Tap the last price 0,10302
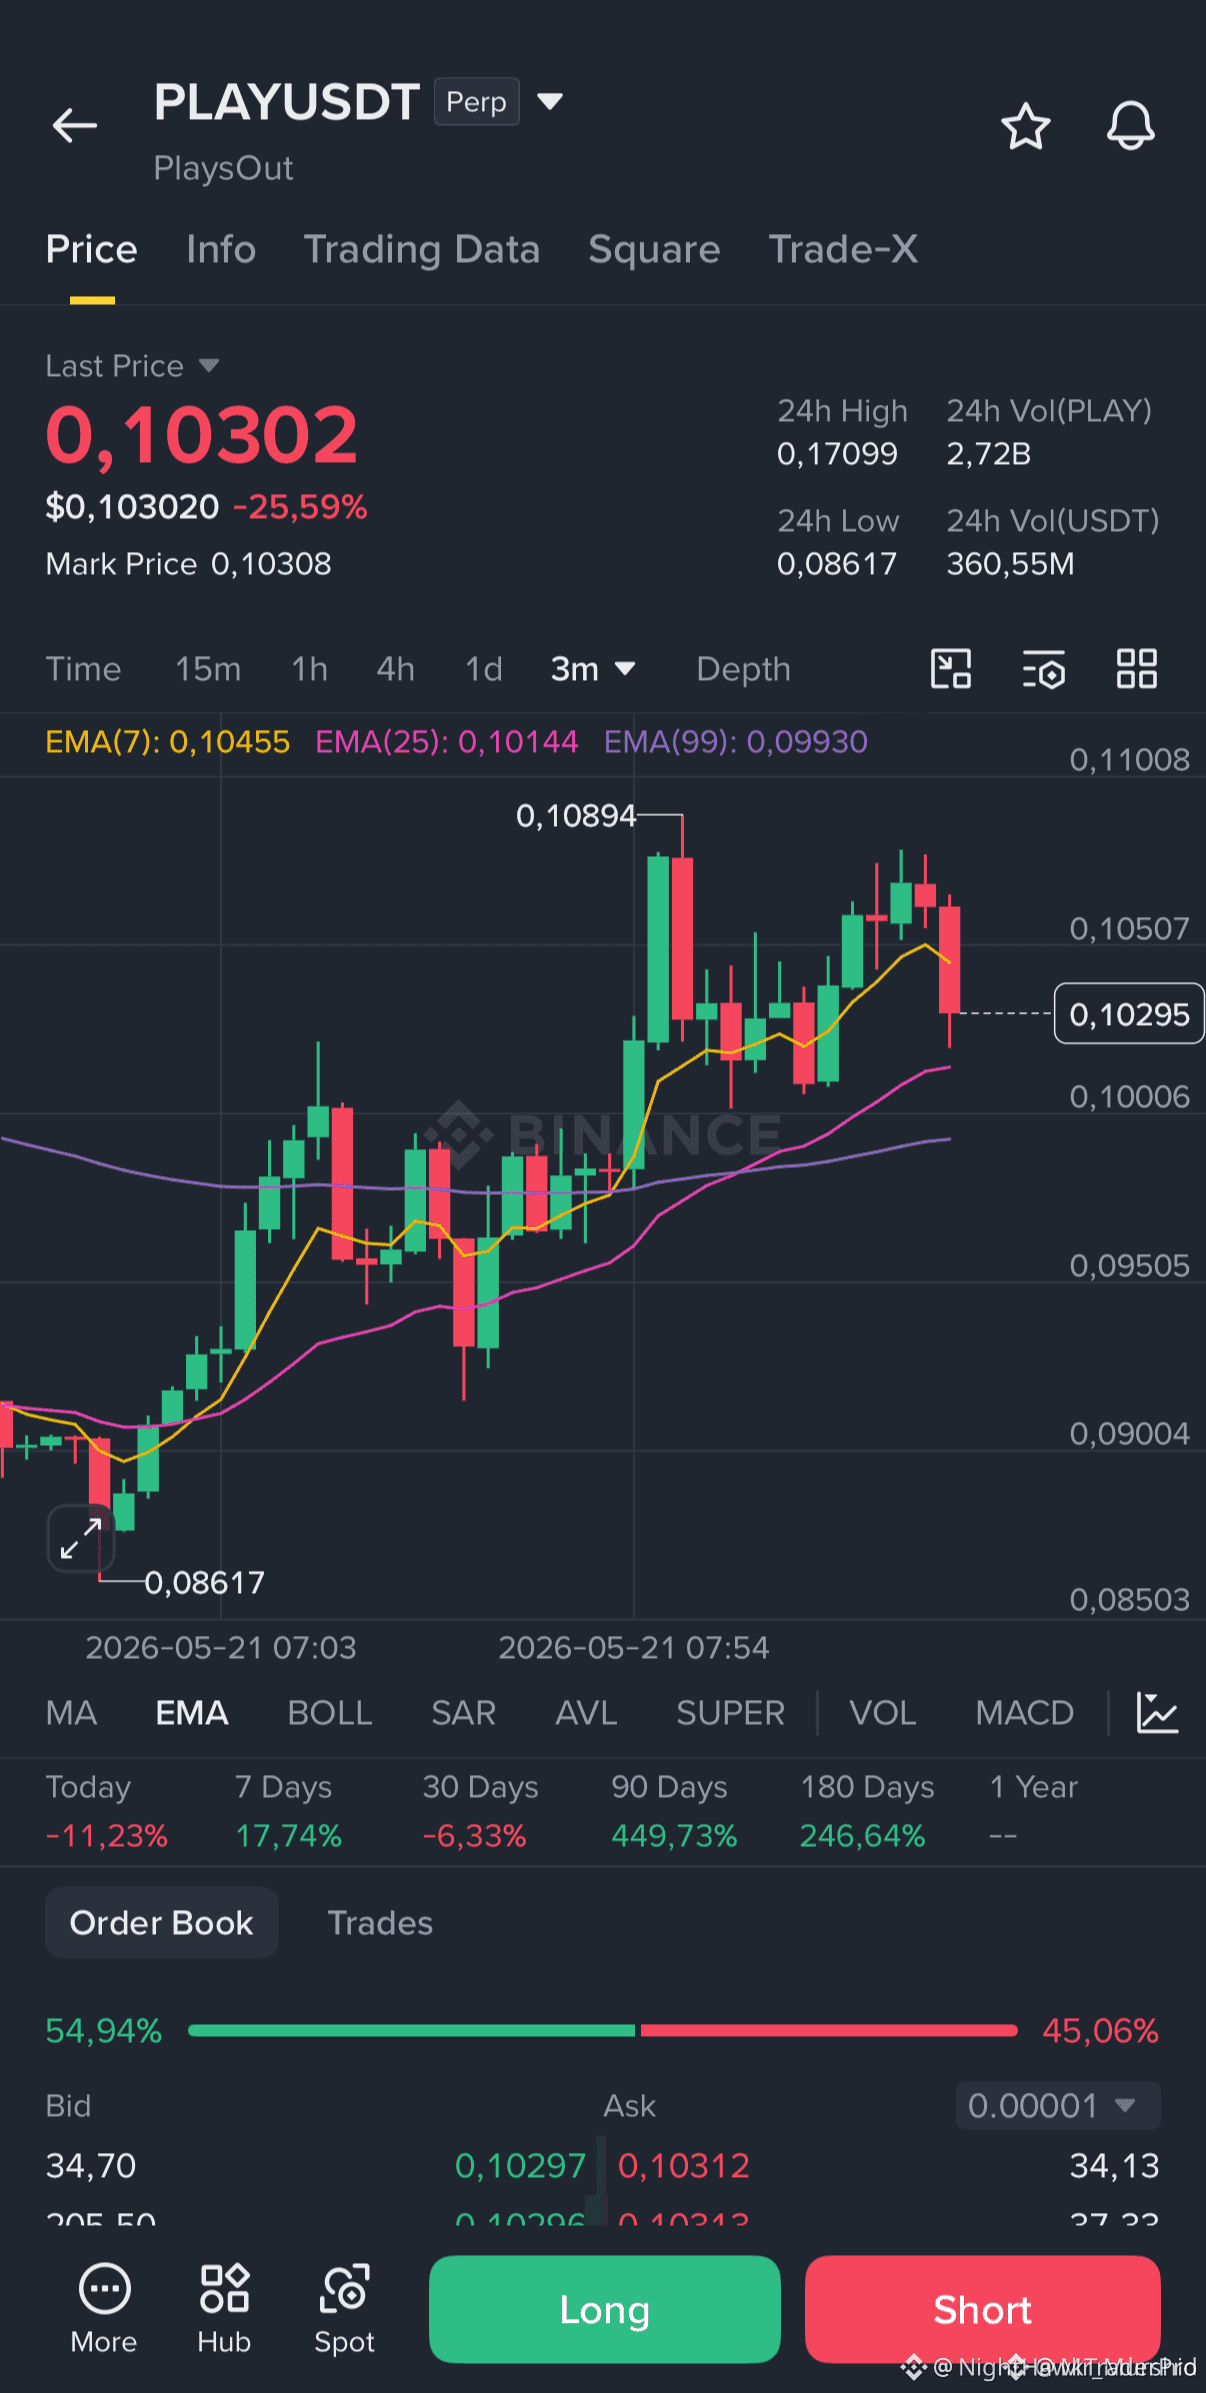 (202, 435)
